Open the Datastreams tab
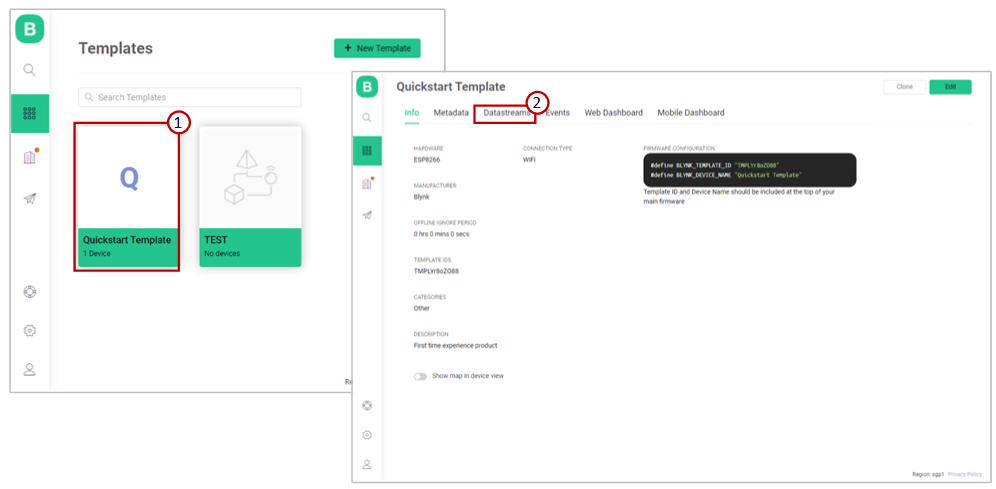The height and width of the screenshot is (489, 996). pyautogui.click(x=507, y=112)
